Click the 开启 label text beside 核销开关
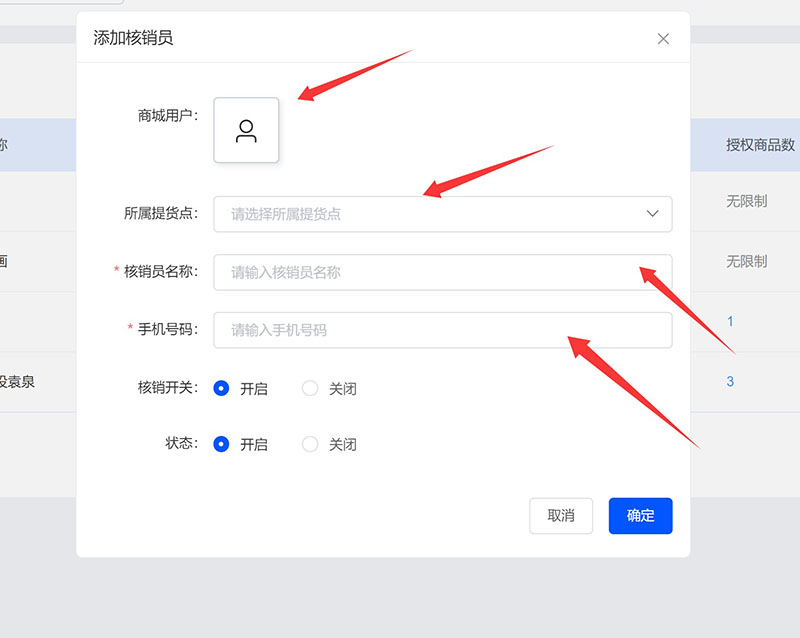The height and width of the screenshot is (638, 800). [254, 389]
